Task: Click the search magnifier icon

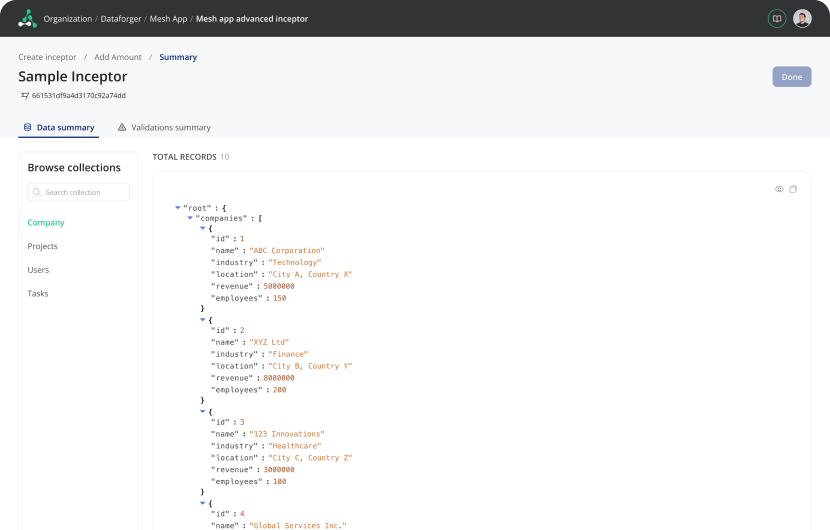Action: pyautogui.click(x=37, y=192)
